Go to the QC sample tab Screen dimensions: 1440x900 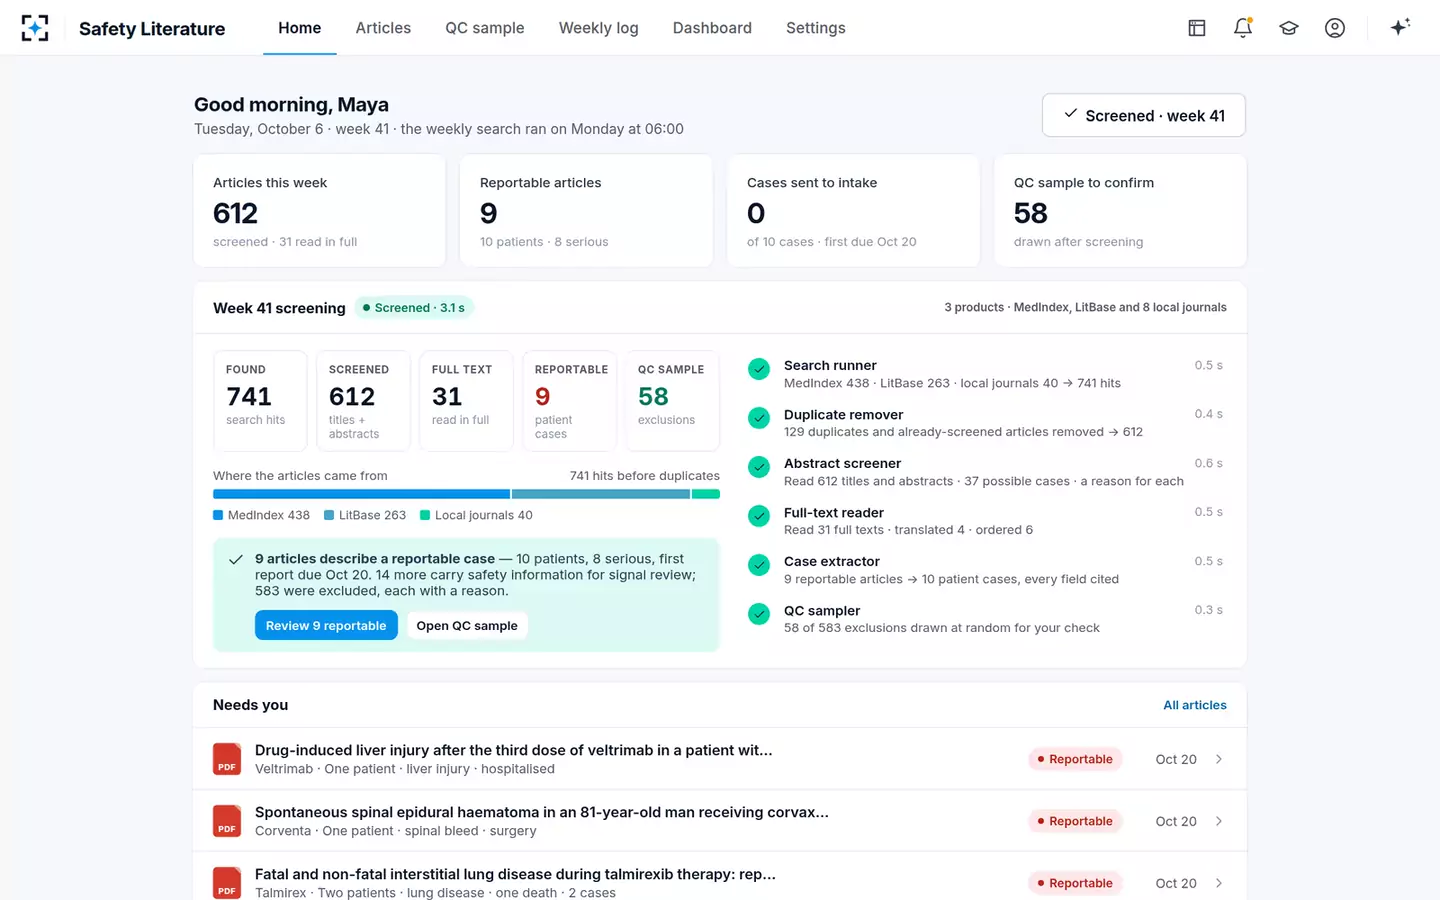[x=485, y=28]
